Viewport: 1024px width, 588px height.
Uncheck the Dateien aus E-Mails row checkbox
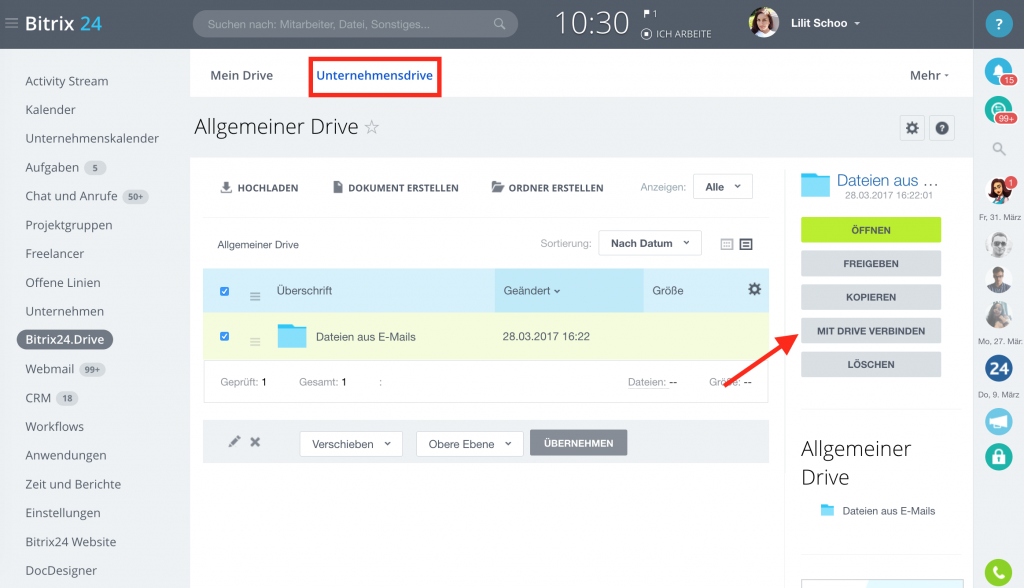[x=225, y=336]
